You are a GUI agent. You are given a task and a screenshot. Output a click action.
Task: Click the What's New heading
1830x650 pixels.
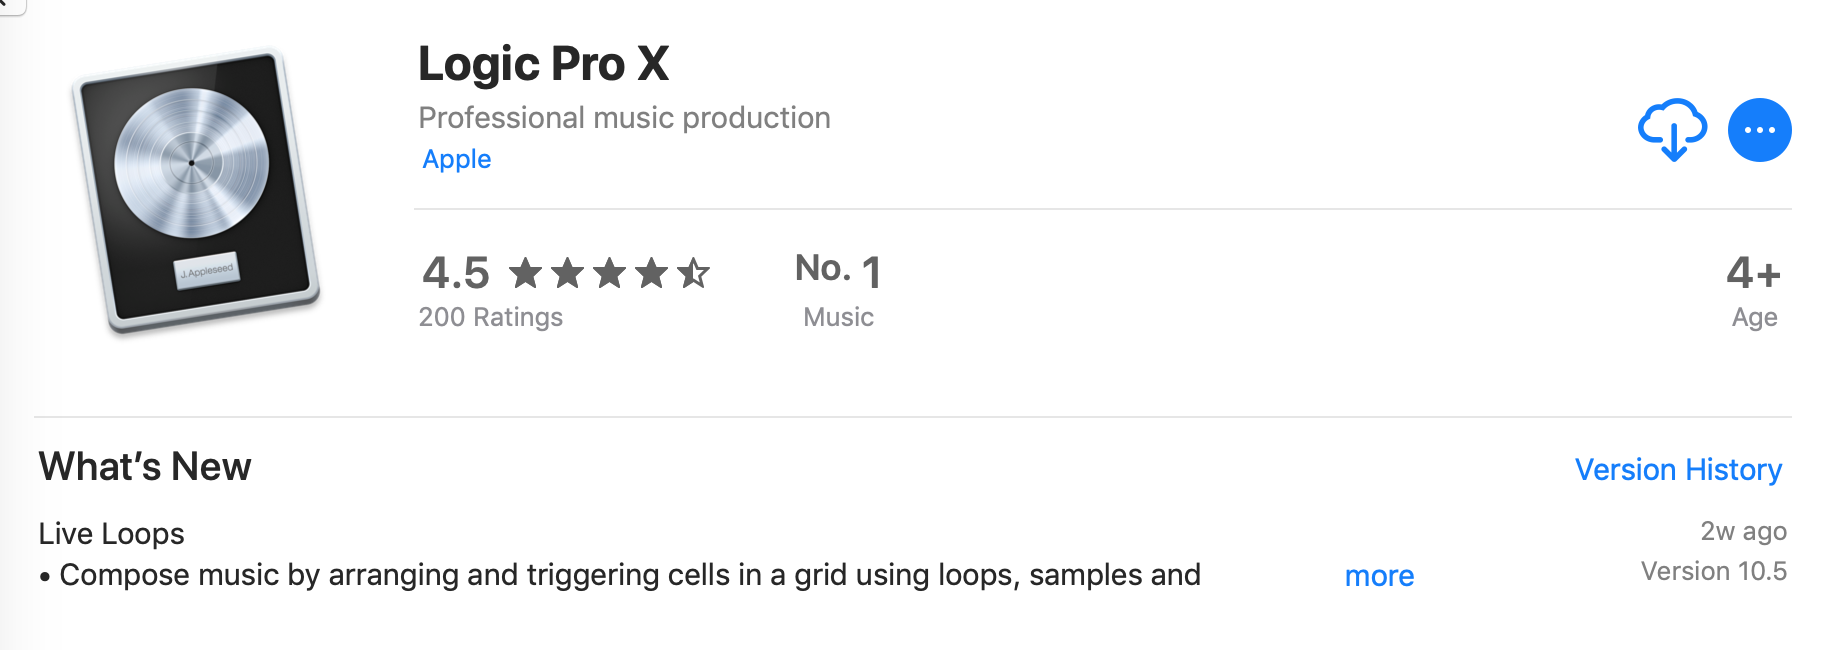tap(145, 467)
